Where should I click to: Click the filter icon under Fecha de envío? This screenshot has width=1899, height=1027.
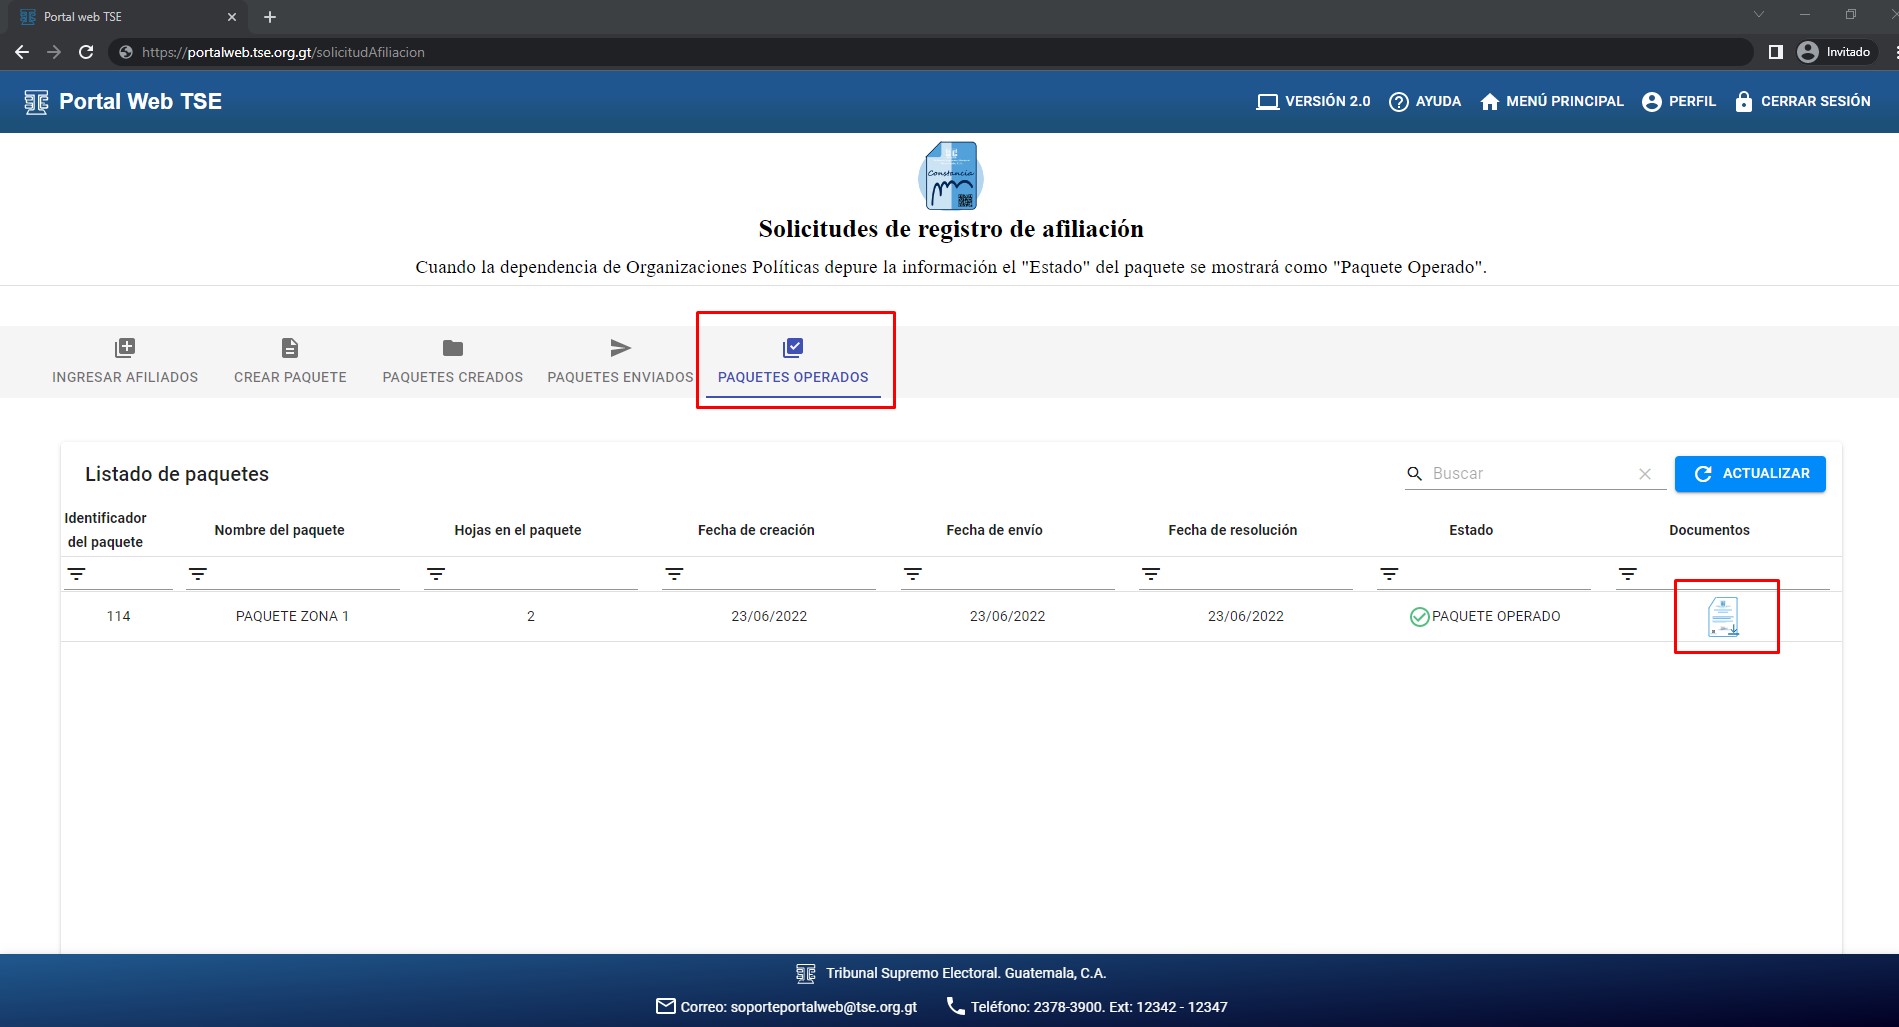coord(912,574)
